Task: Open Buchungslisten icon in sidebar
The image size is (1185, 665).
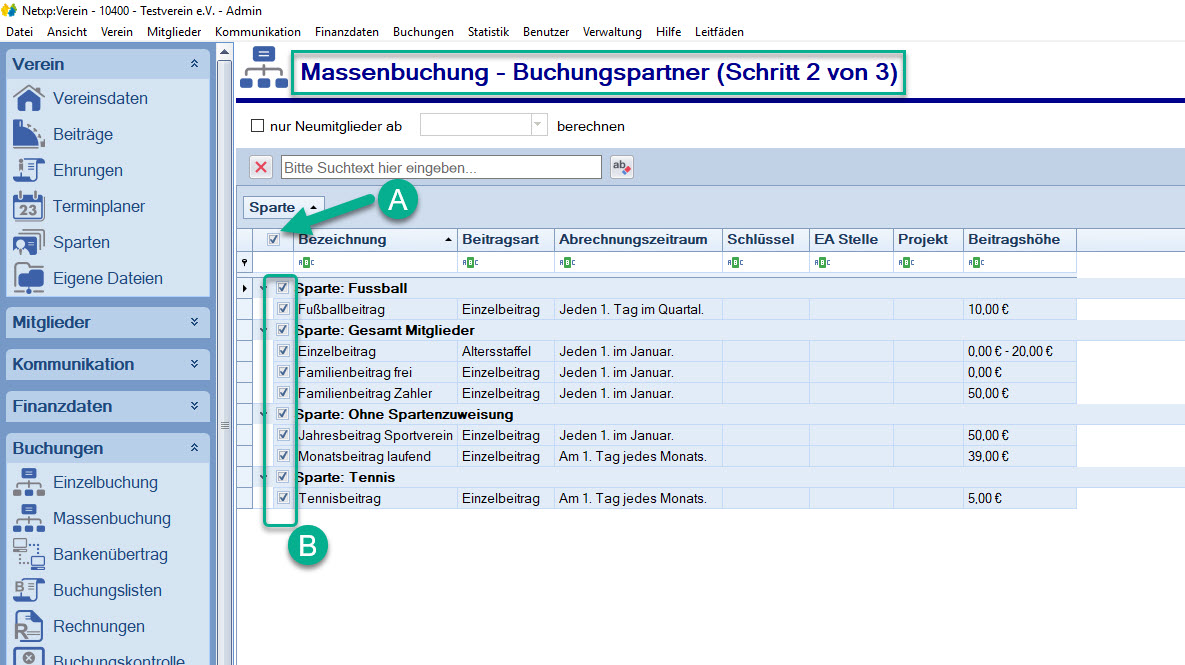Action: click(29, 590)
